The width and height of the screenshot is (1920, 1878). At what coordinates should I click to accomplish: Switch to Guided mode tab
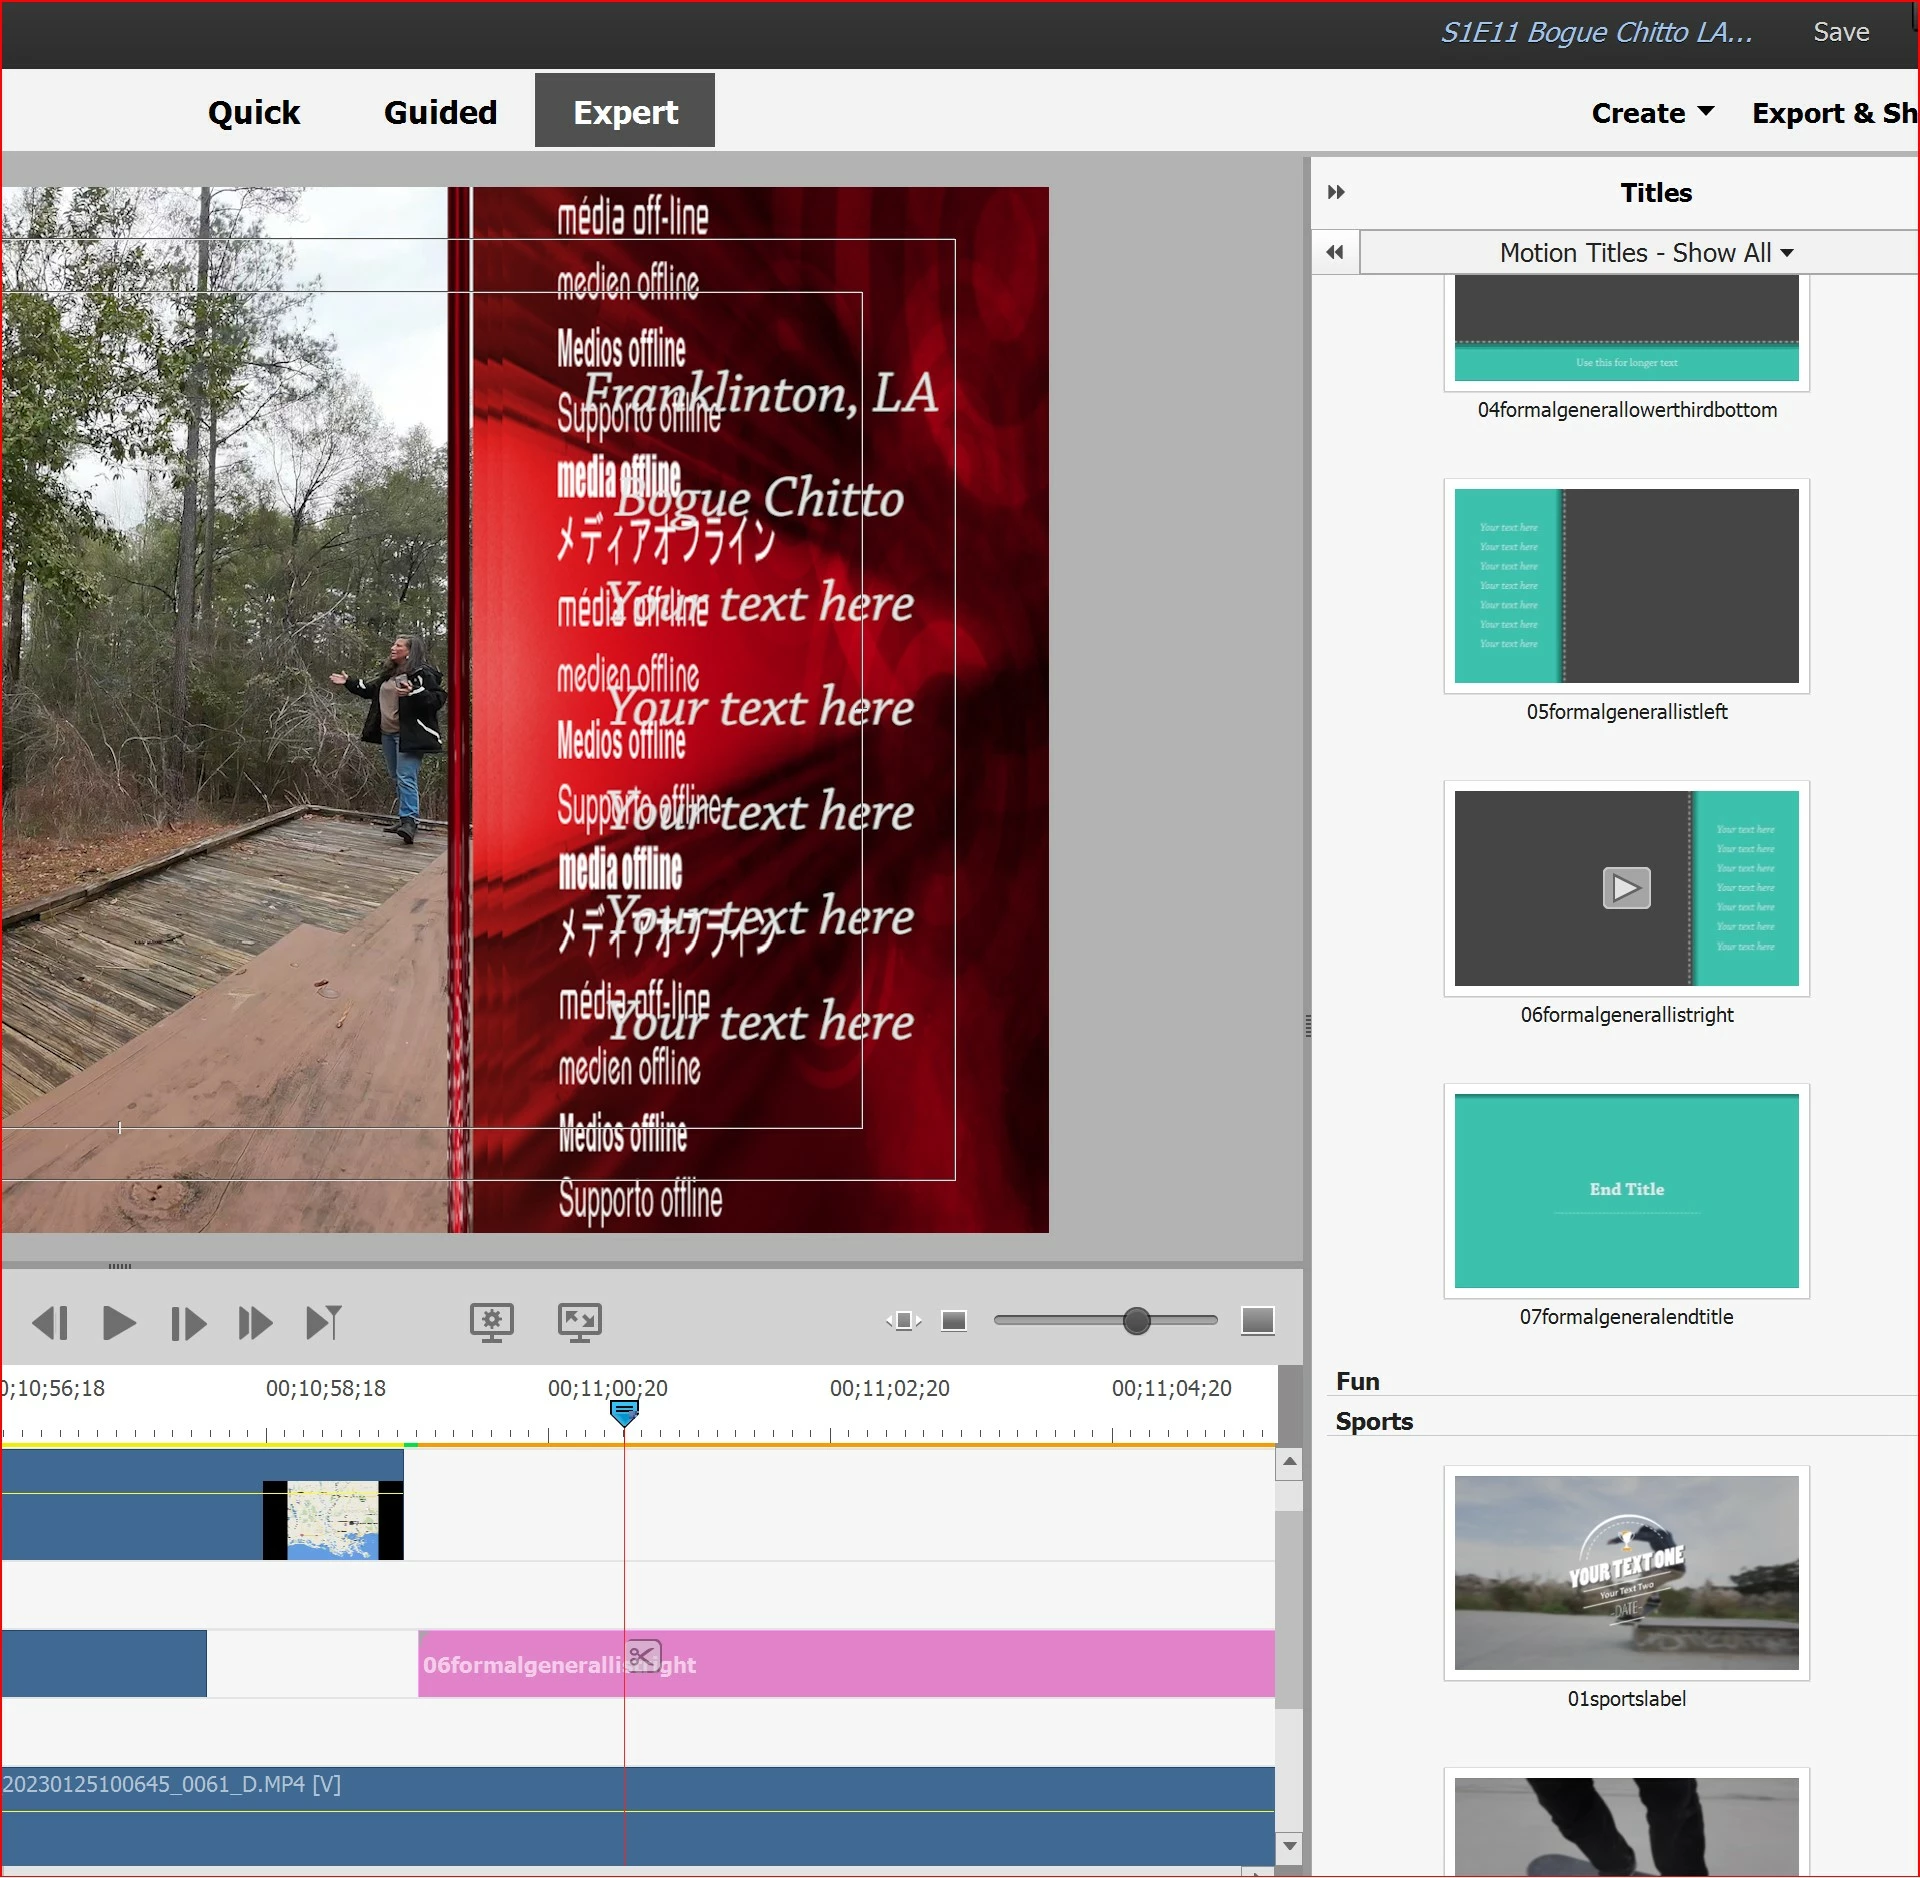(x=440, y=112)
